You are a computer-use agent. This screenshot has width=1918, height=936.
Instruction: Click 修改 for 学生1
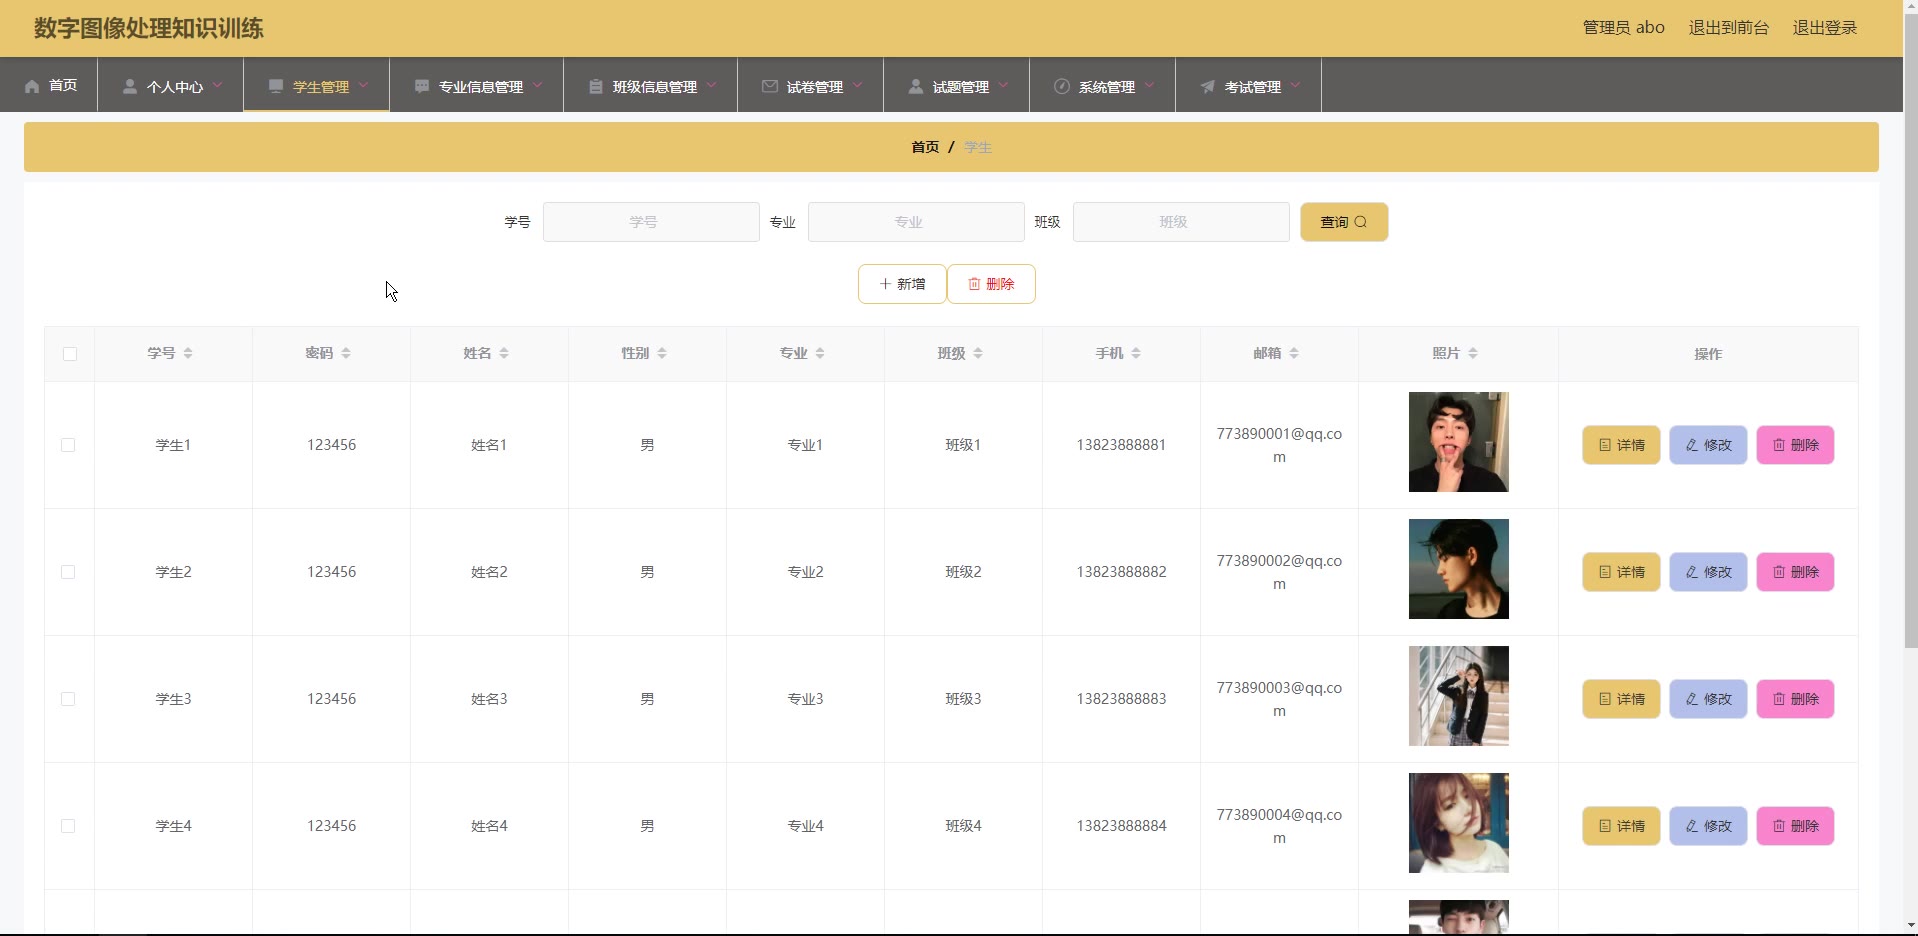pos(1708,445)
